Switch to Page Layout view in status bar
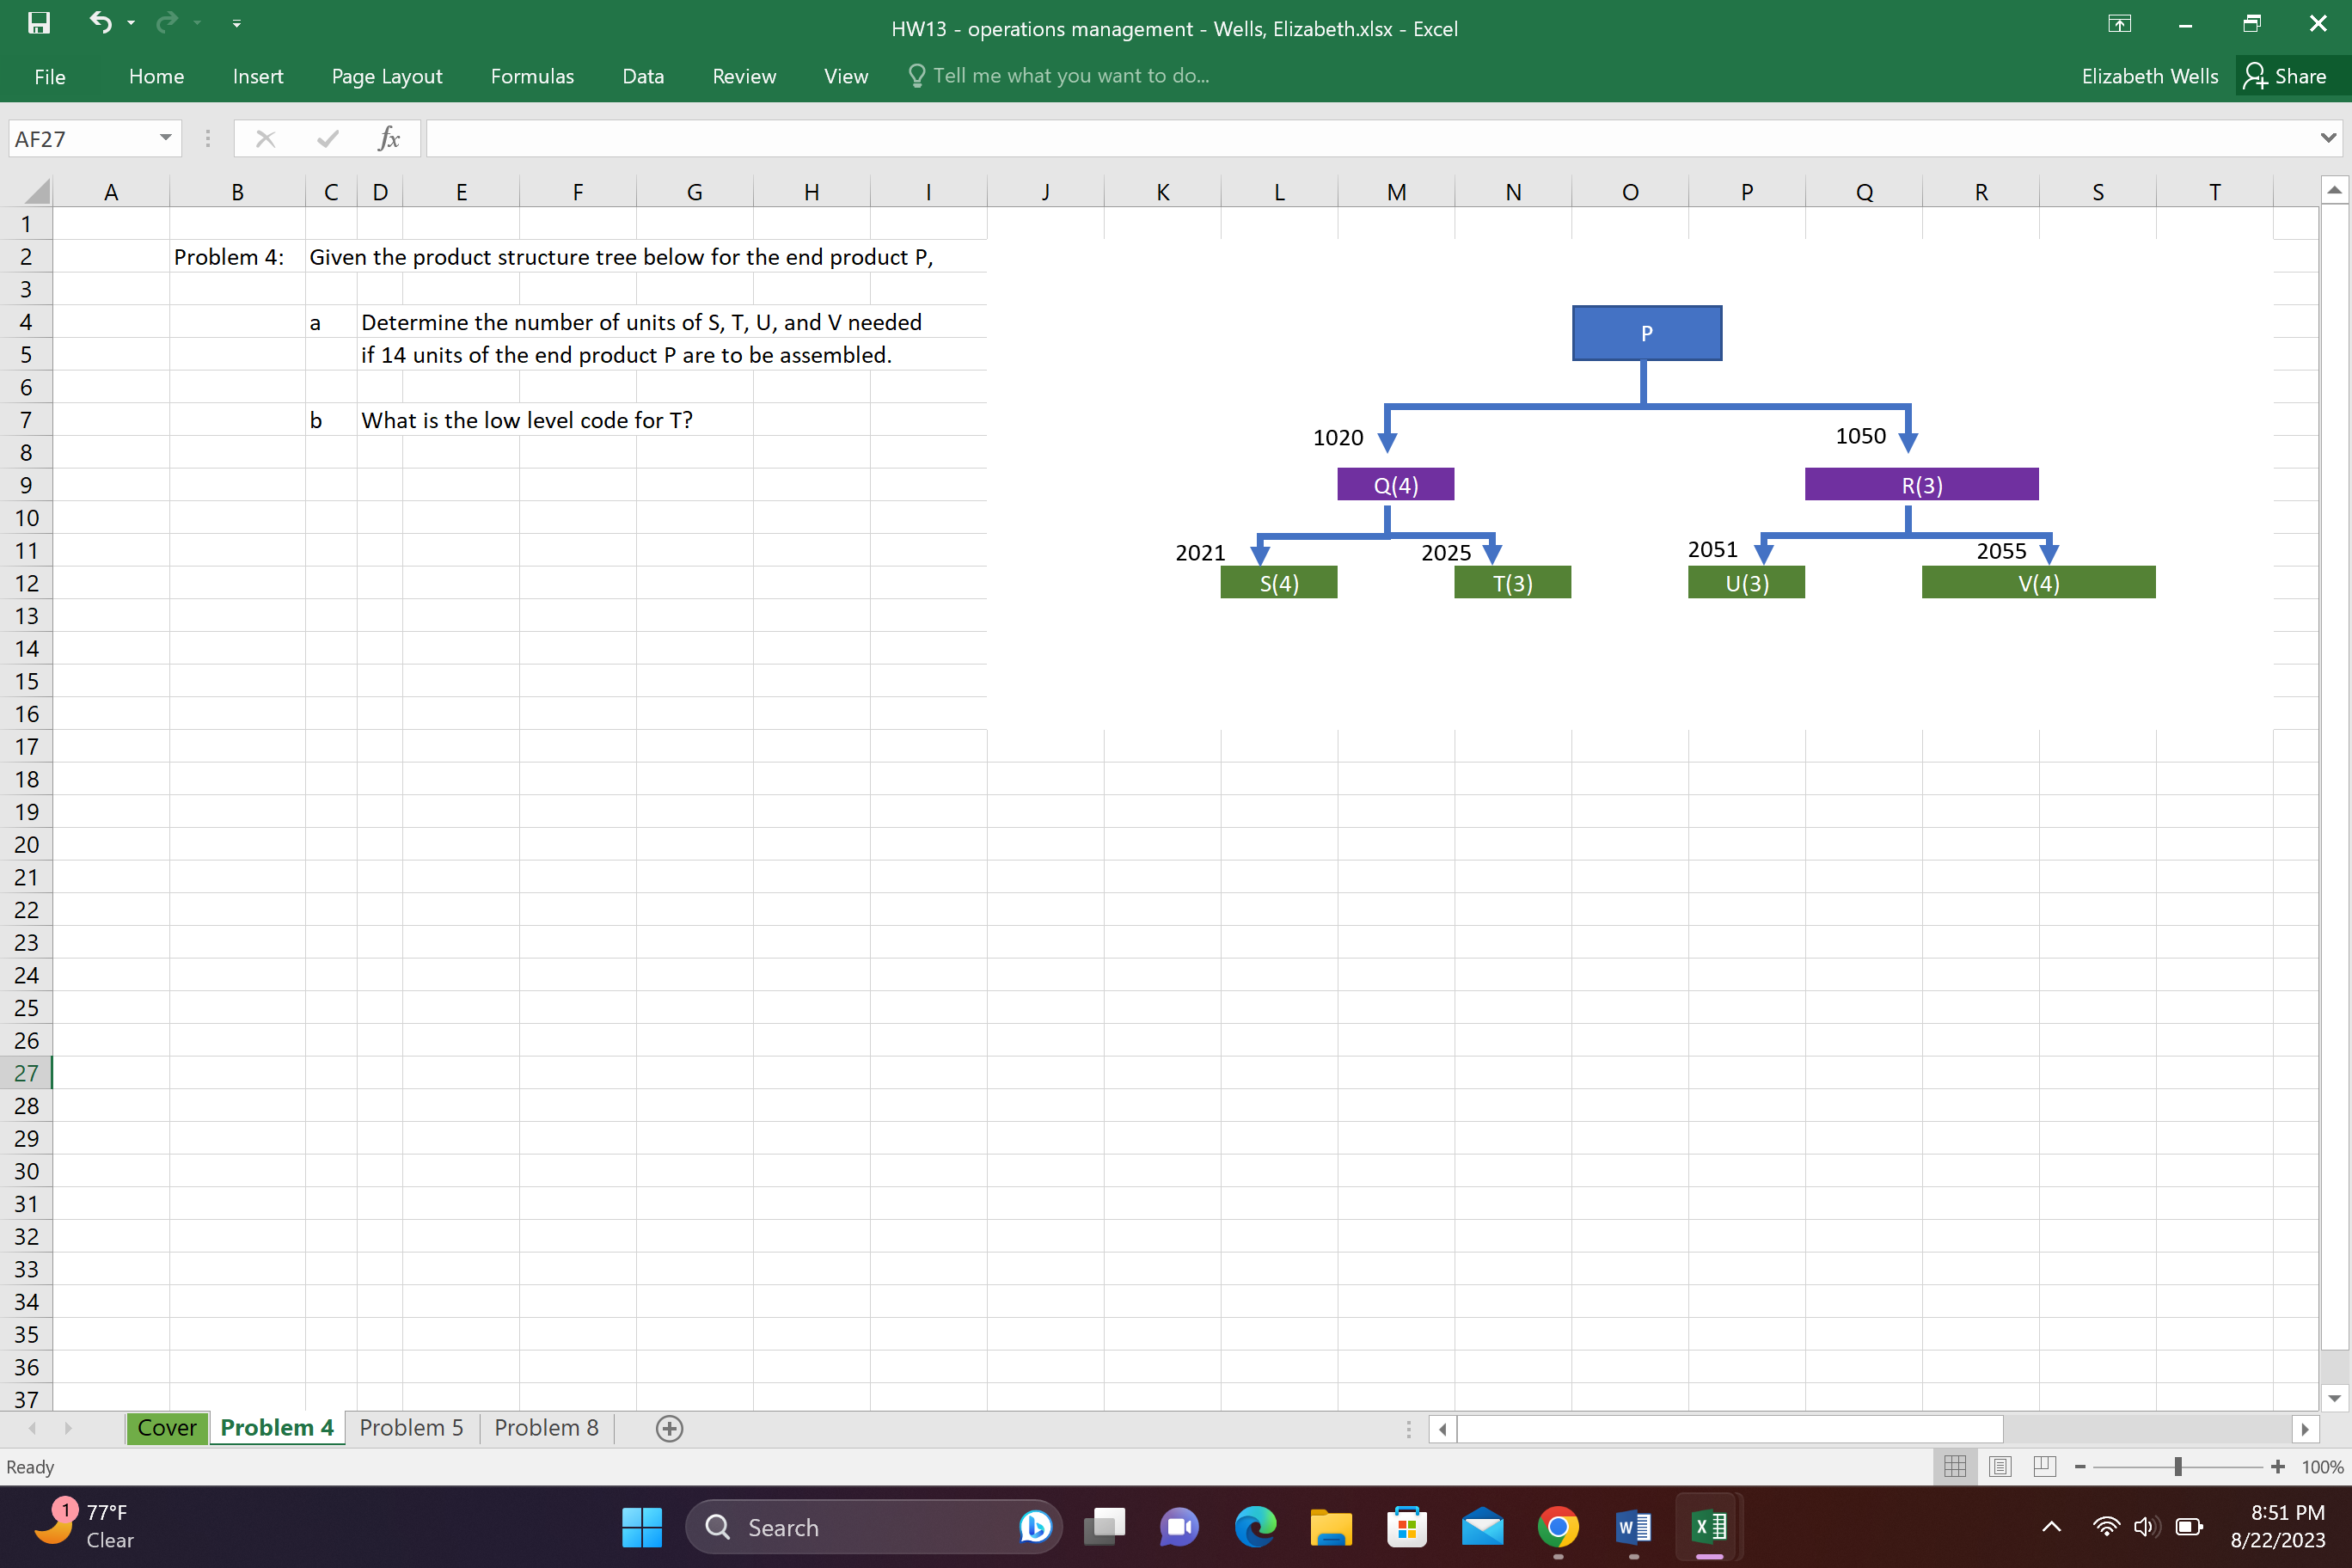 pyautogui.click(x=2000, y=1466)
